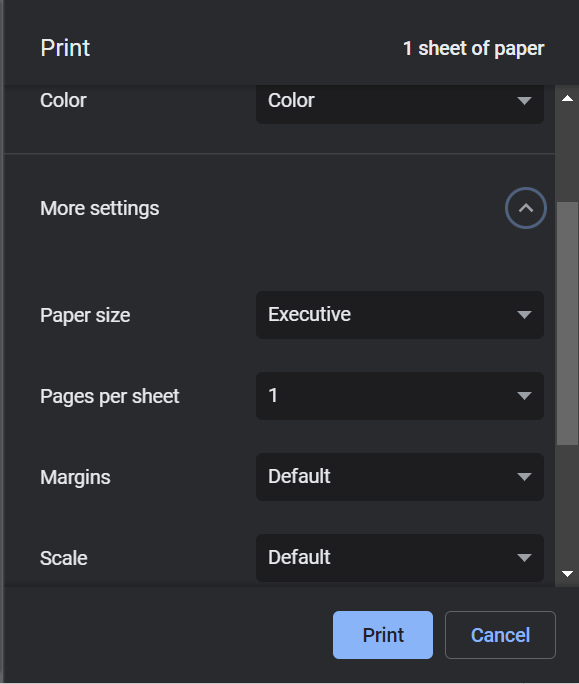579x684 pixels.
Task: Click the Paper size label
Action: 85,315
